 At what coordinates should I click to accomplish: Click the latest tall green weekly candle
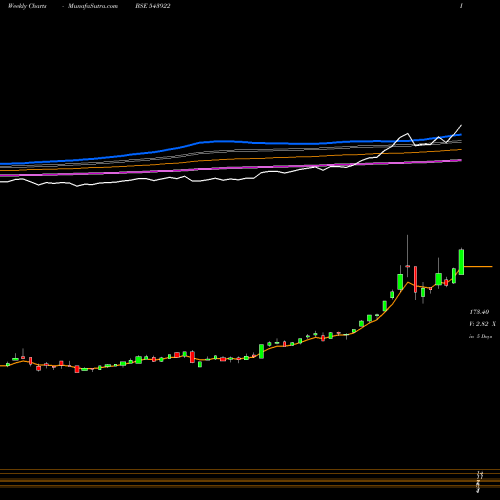pyautogui.click(x=461, y=262)
